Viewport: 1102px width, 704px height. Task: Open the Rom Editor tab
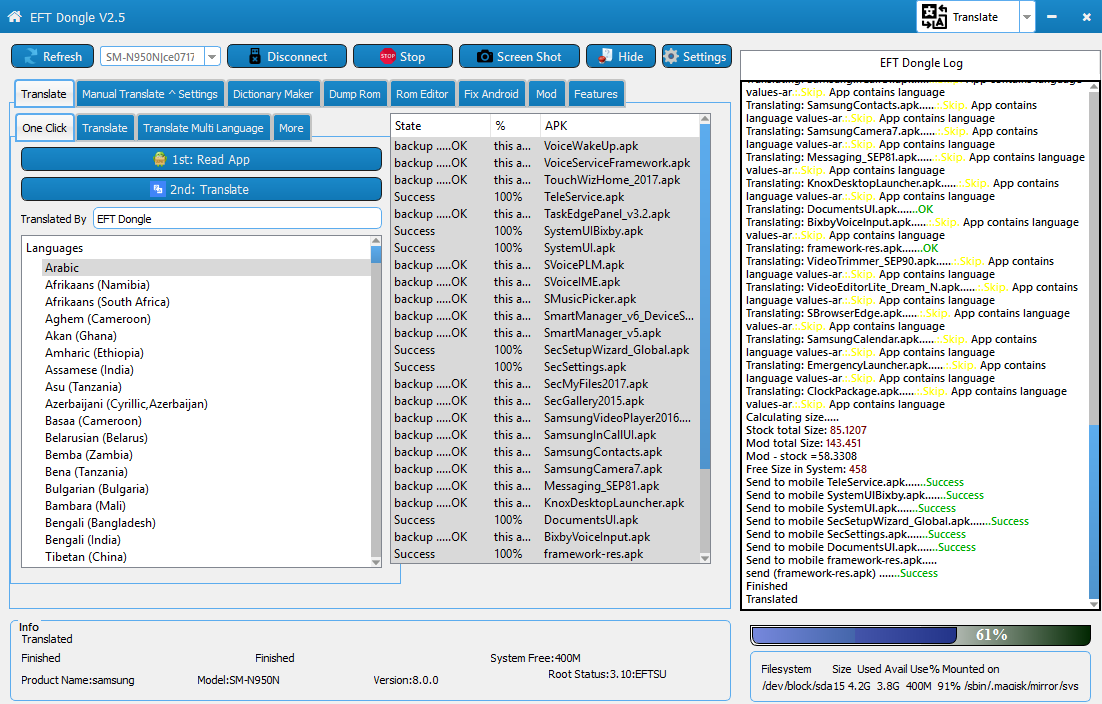[x=422, y=94]
